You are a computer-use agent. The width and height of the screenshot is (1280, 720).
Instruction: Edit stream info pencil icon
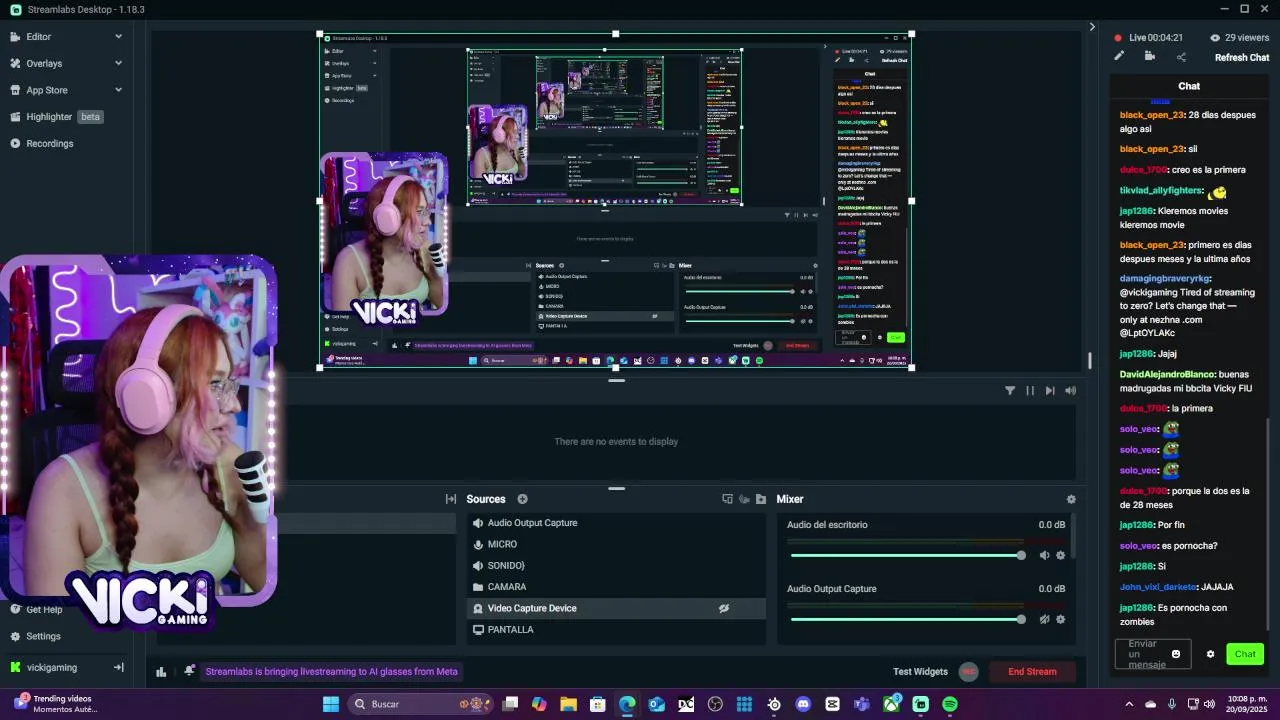1119,56
